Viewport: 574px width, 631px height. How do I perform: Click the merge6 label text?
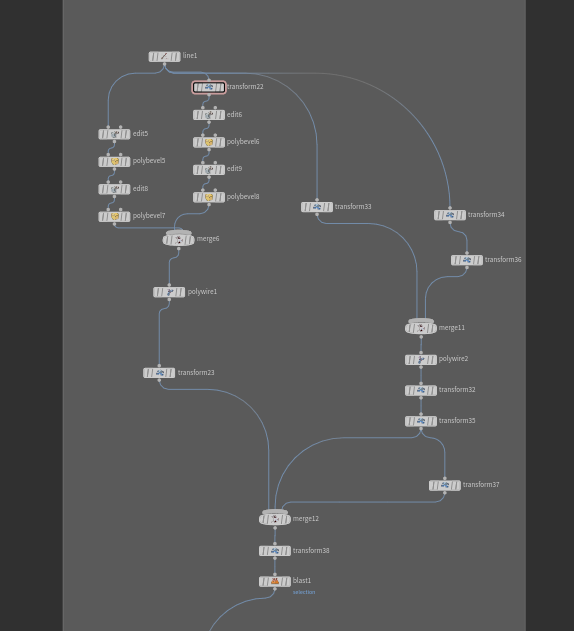[x=208, y=239]
